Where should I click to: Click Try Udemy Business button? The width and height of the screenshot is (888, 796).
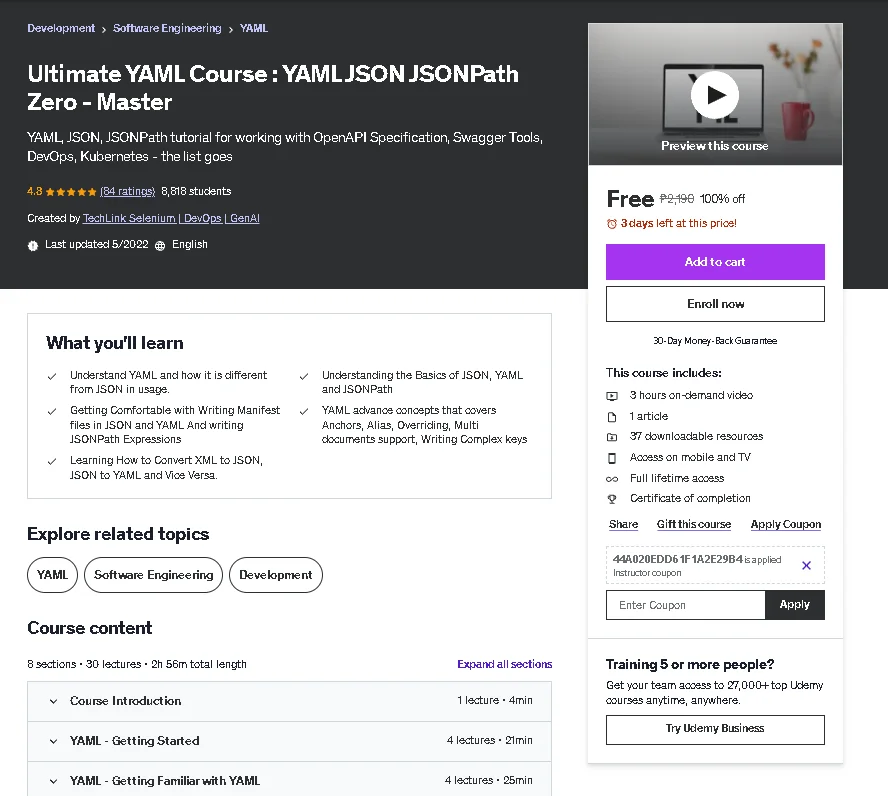click(715, 729)
